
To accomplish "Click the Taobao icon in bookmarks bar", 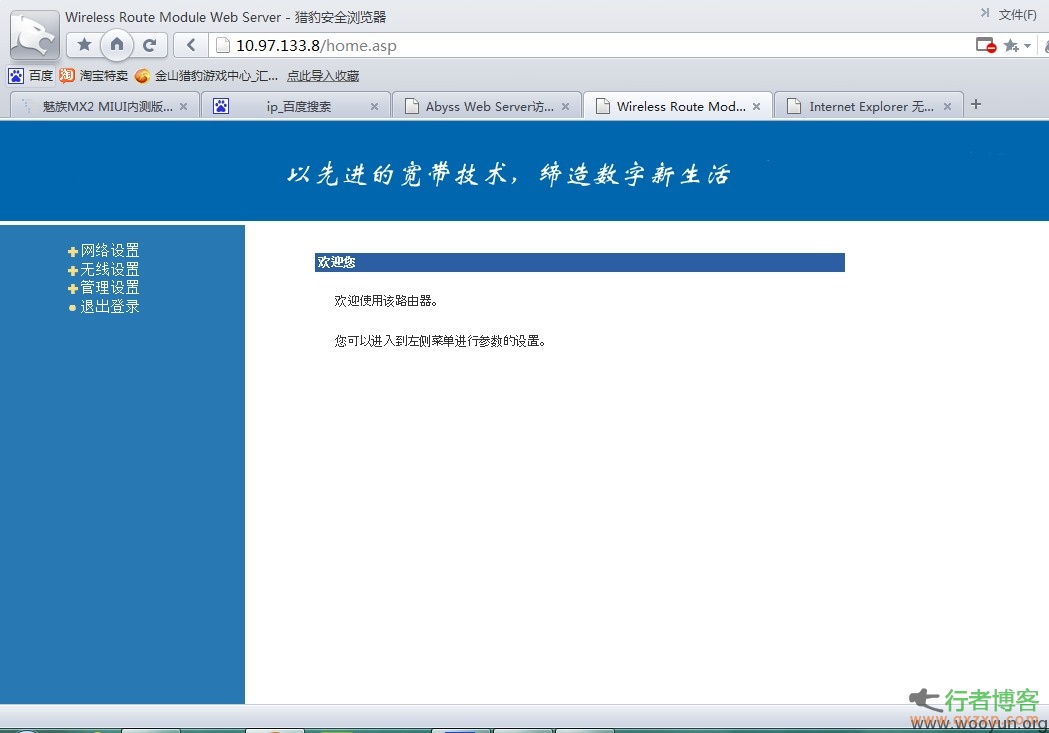I will pos(67,76).
